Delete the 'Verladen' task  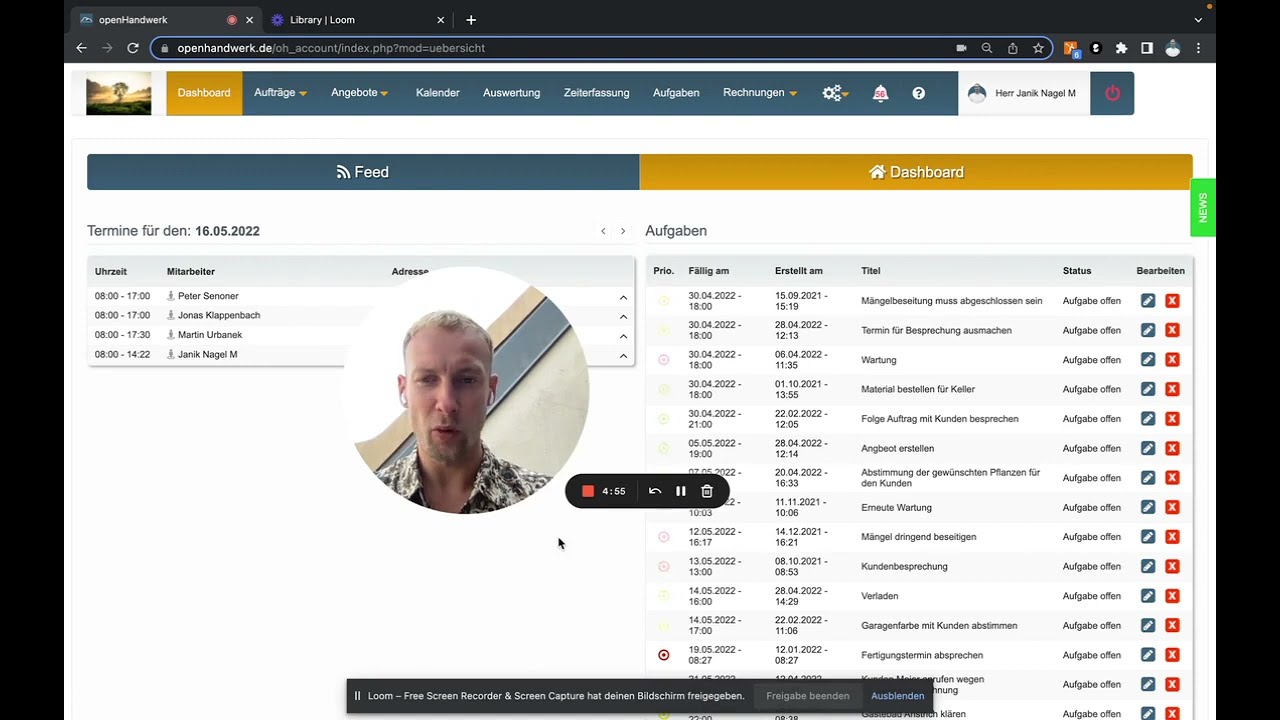pyautogui.click(x=1172, y=596)
